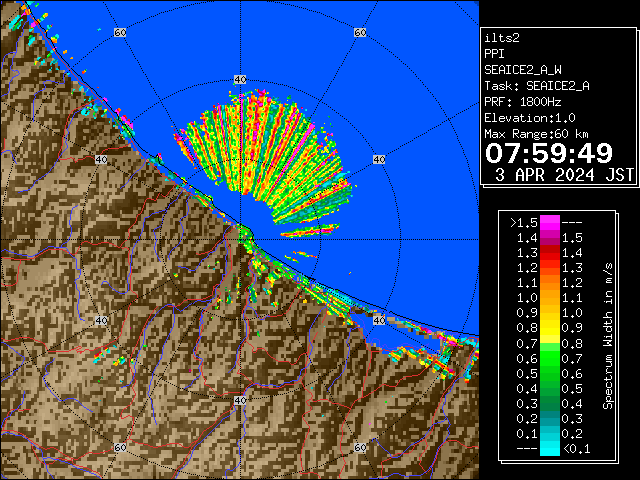
Task: Click the "PPI" scan type label
Action: coord(494,54)
